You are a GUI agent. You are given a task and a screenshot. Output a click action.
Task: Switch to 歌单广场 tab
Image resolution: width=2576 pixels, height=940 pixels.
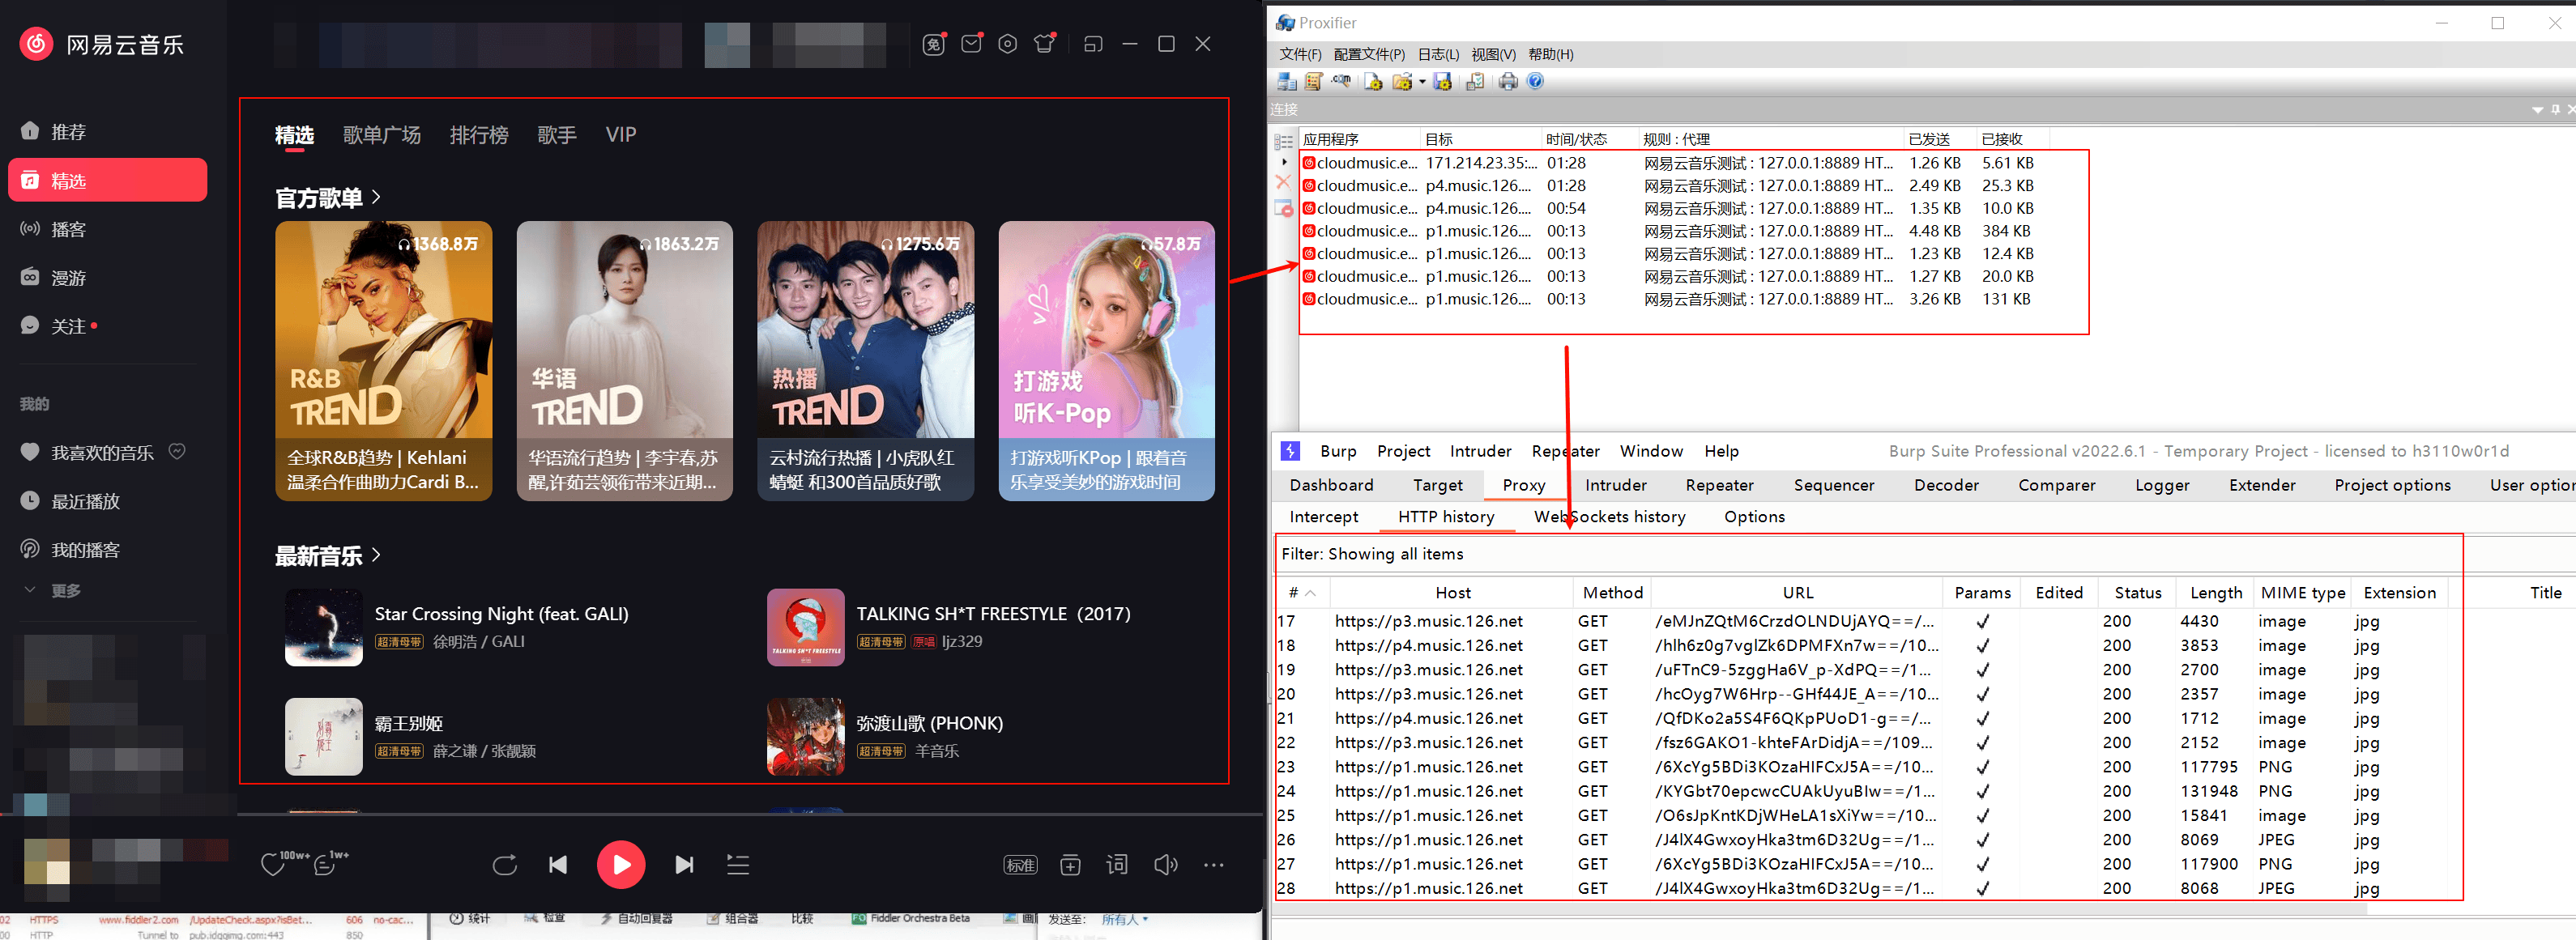point(381,135)
